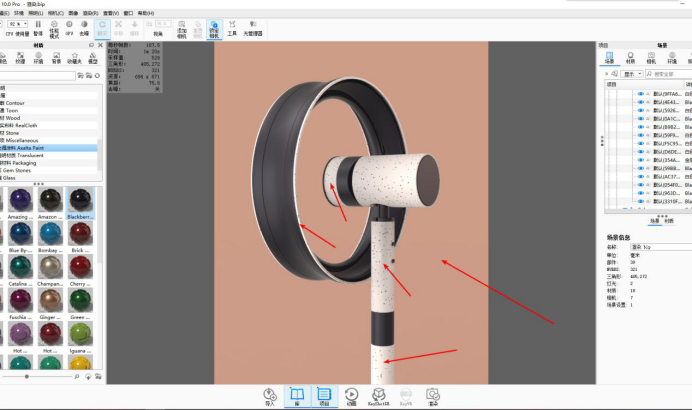Screen dimensions: 692x410
Task: Click the thumbnail size slider handle
Action: pos(27,376)
